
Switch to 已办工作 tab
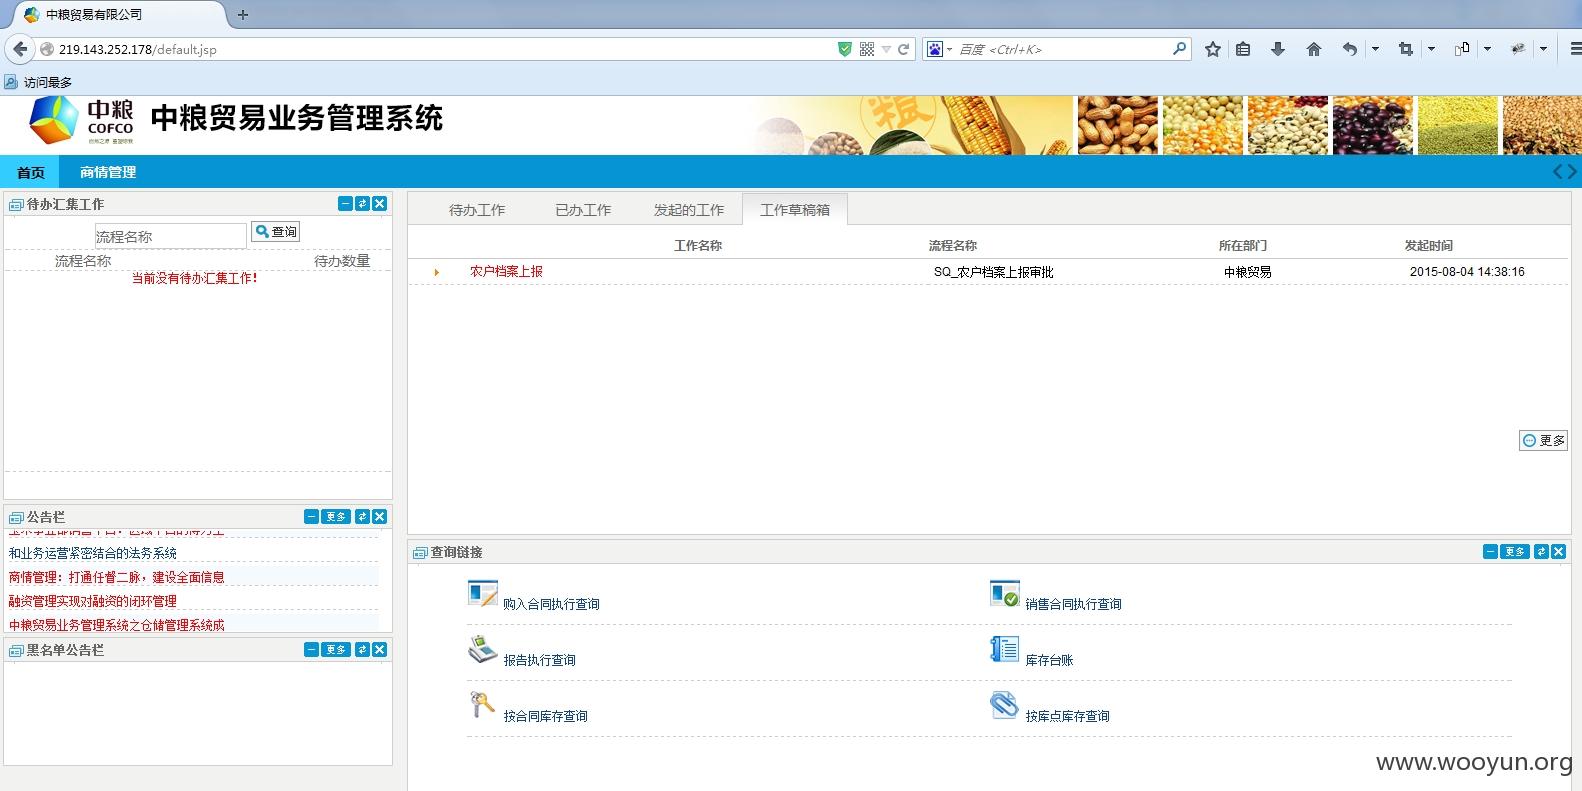pos(583,210)
